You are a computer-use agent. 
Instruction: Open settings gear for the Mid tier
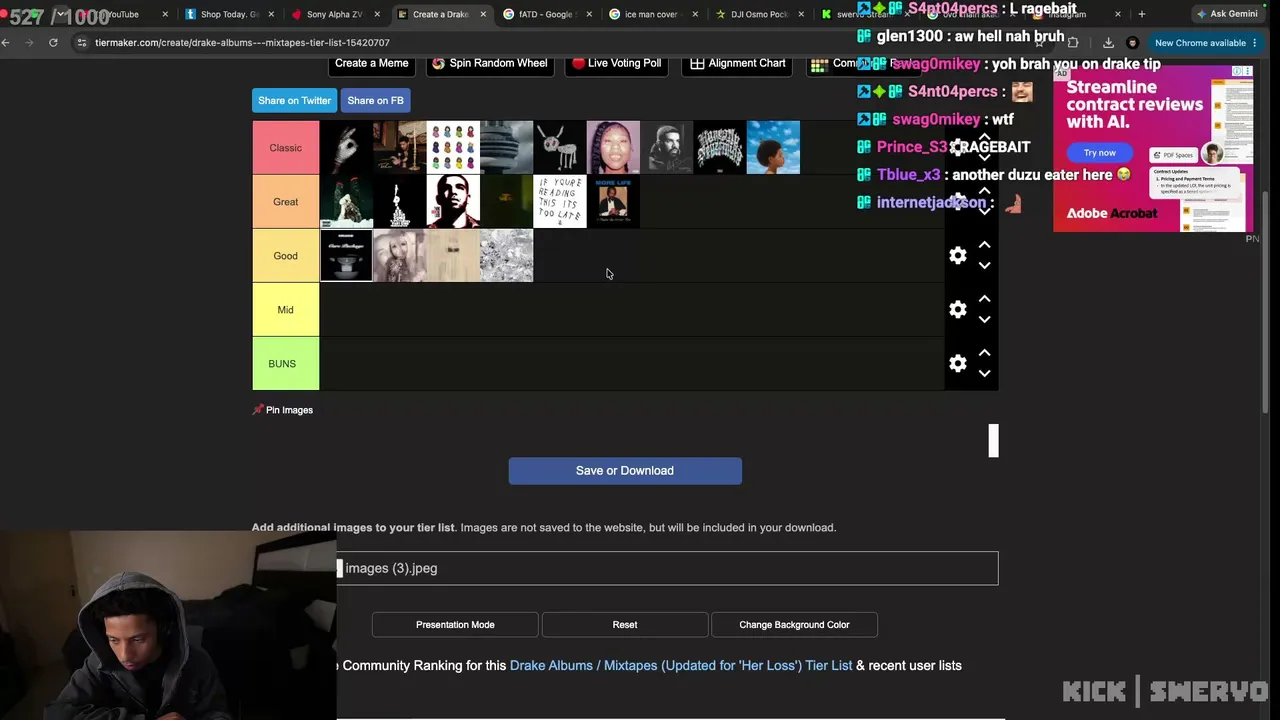click(958, 310)
